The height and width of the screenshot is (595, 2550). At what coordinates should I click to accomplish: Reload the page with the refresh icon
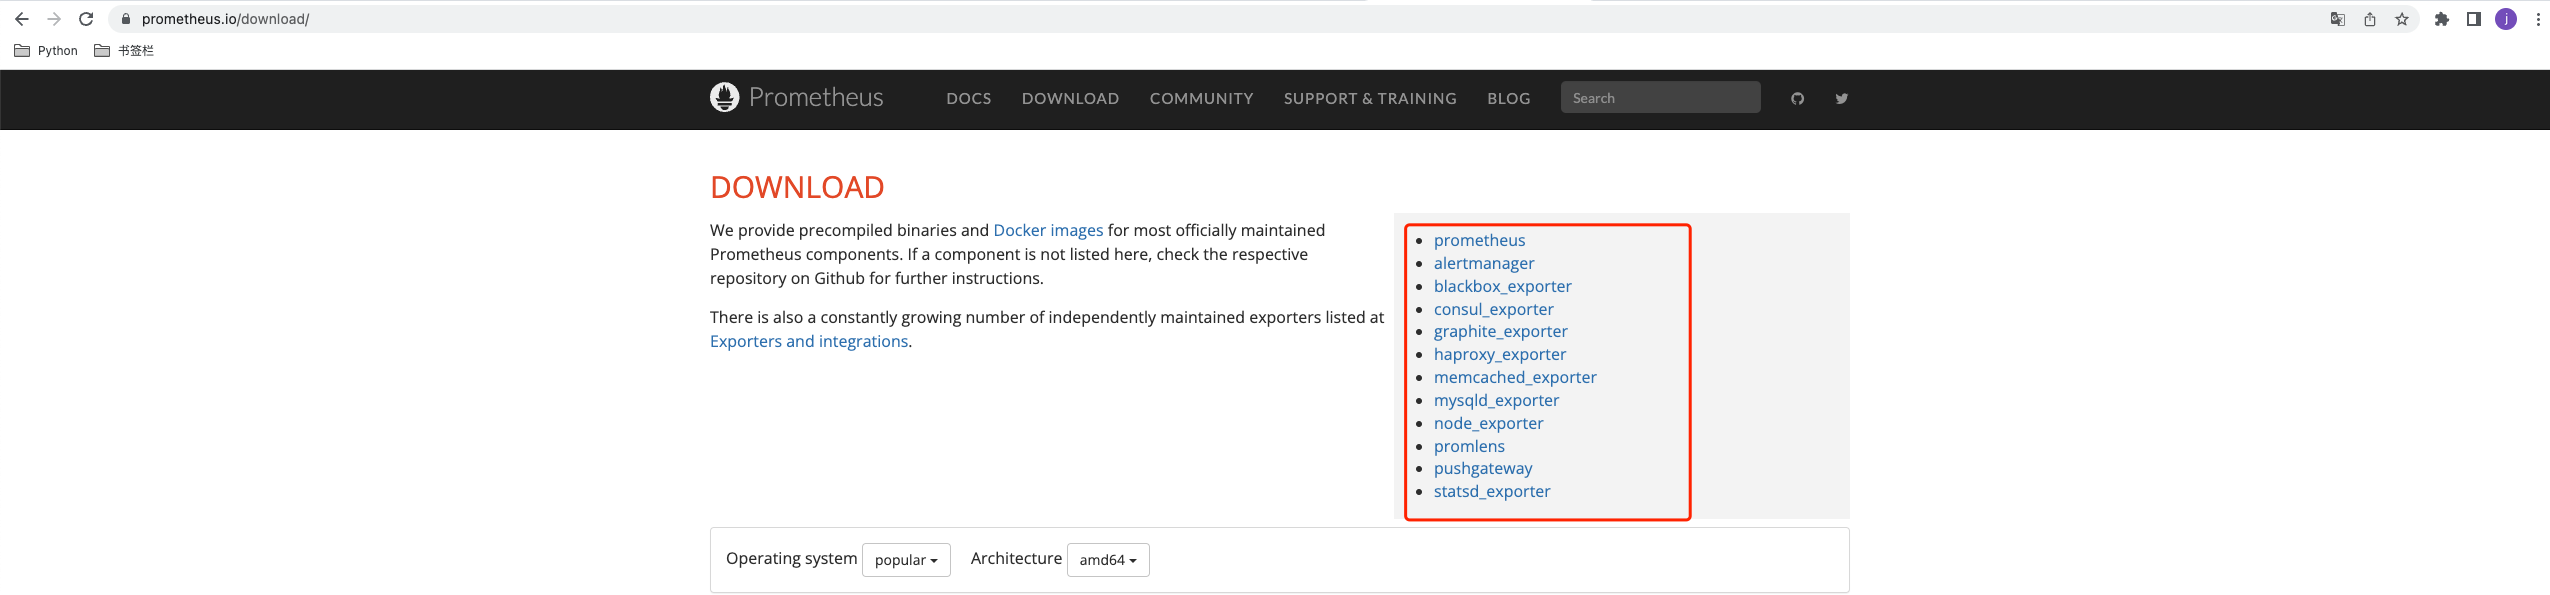[86, 19]
